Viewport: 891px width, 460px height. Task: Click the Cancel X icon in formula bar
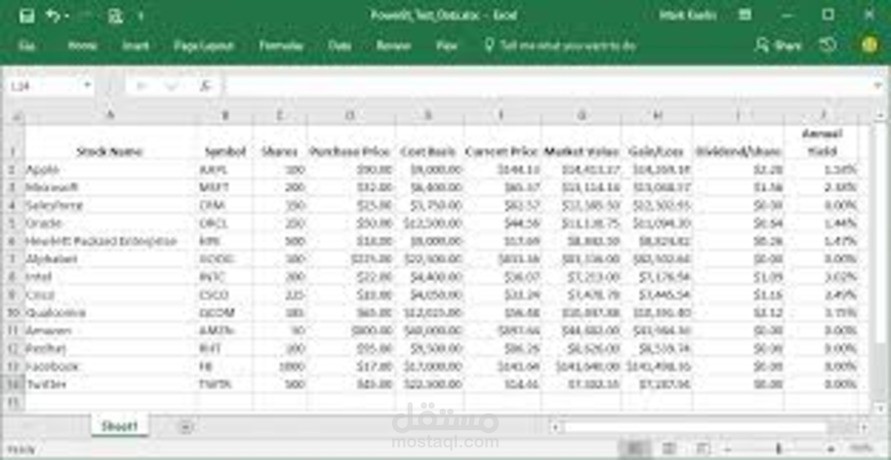coord(142,86)
